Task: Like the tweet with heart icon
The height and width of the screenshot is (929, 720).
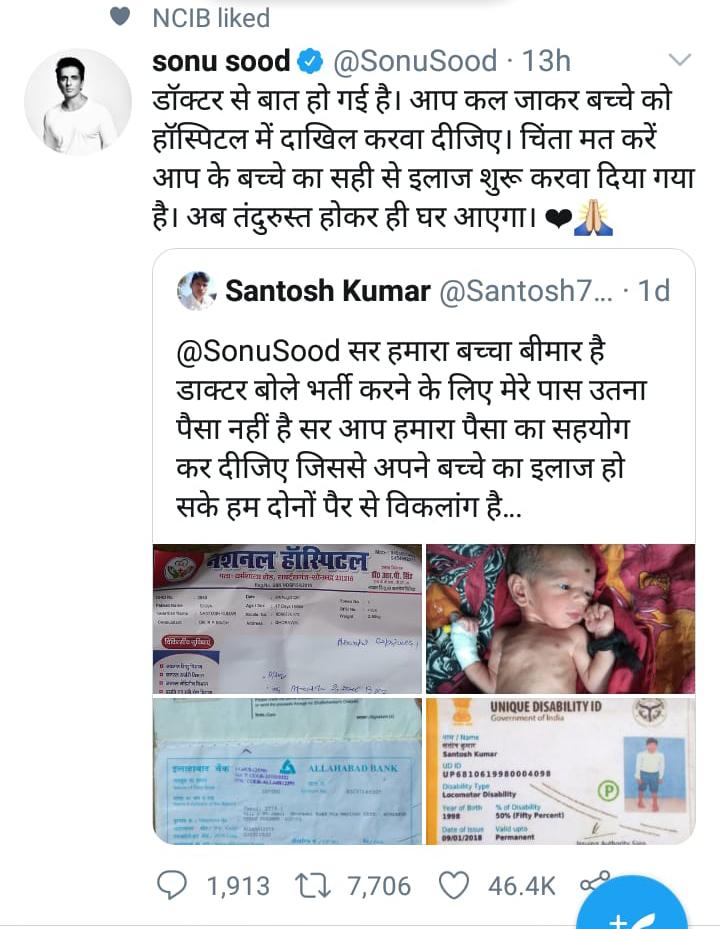Action: (x=454, y=886)
